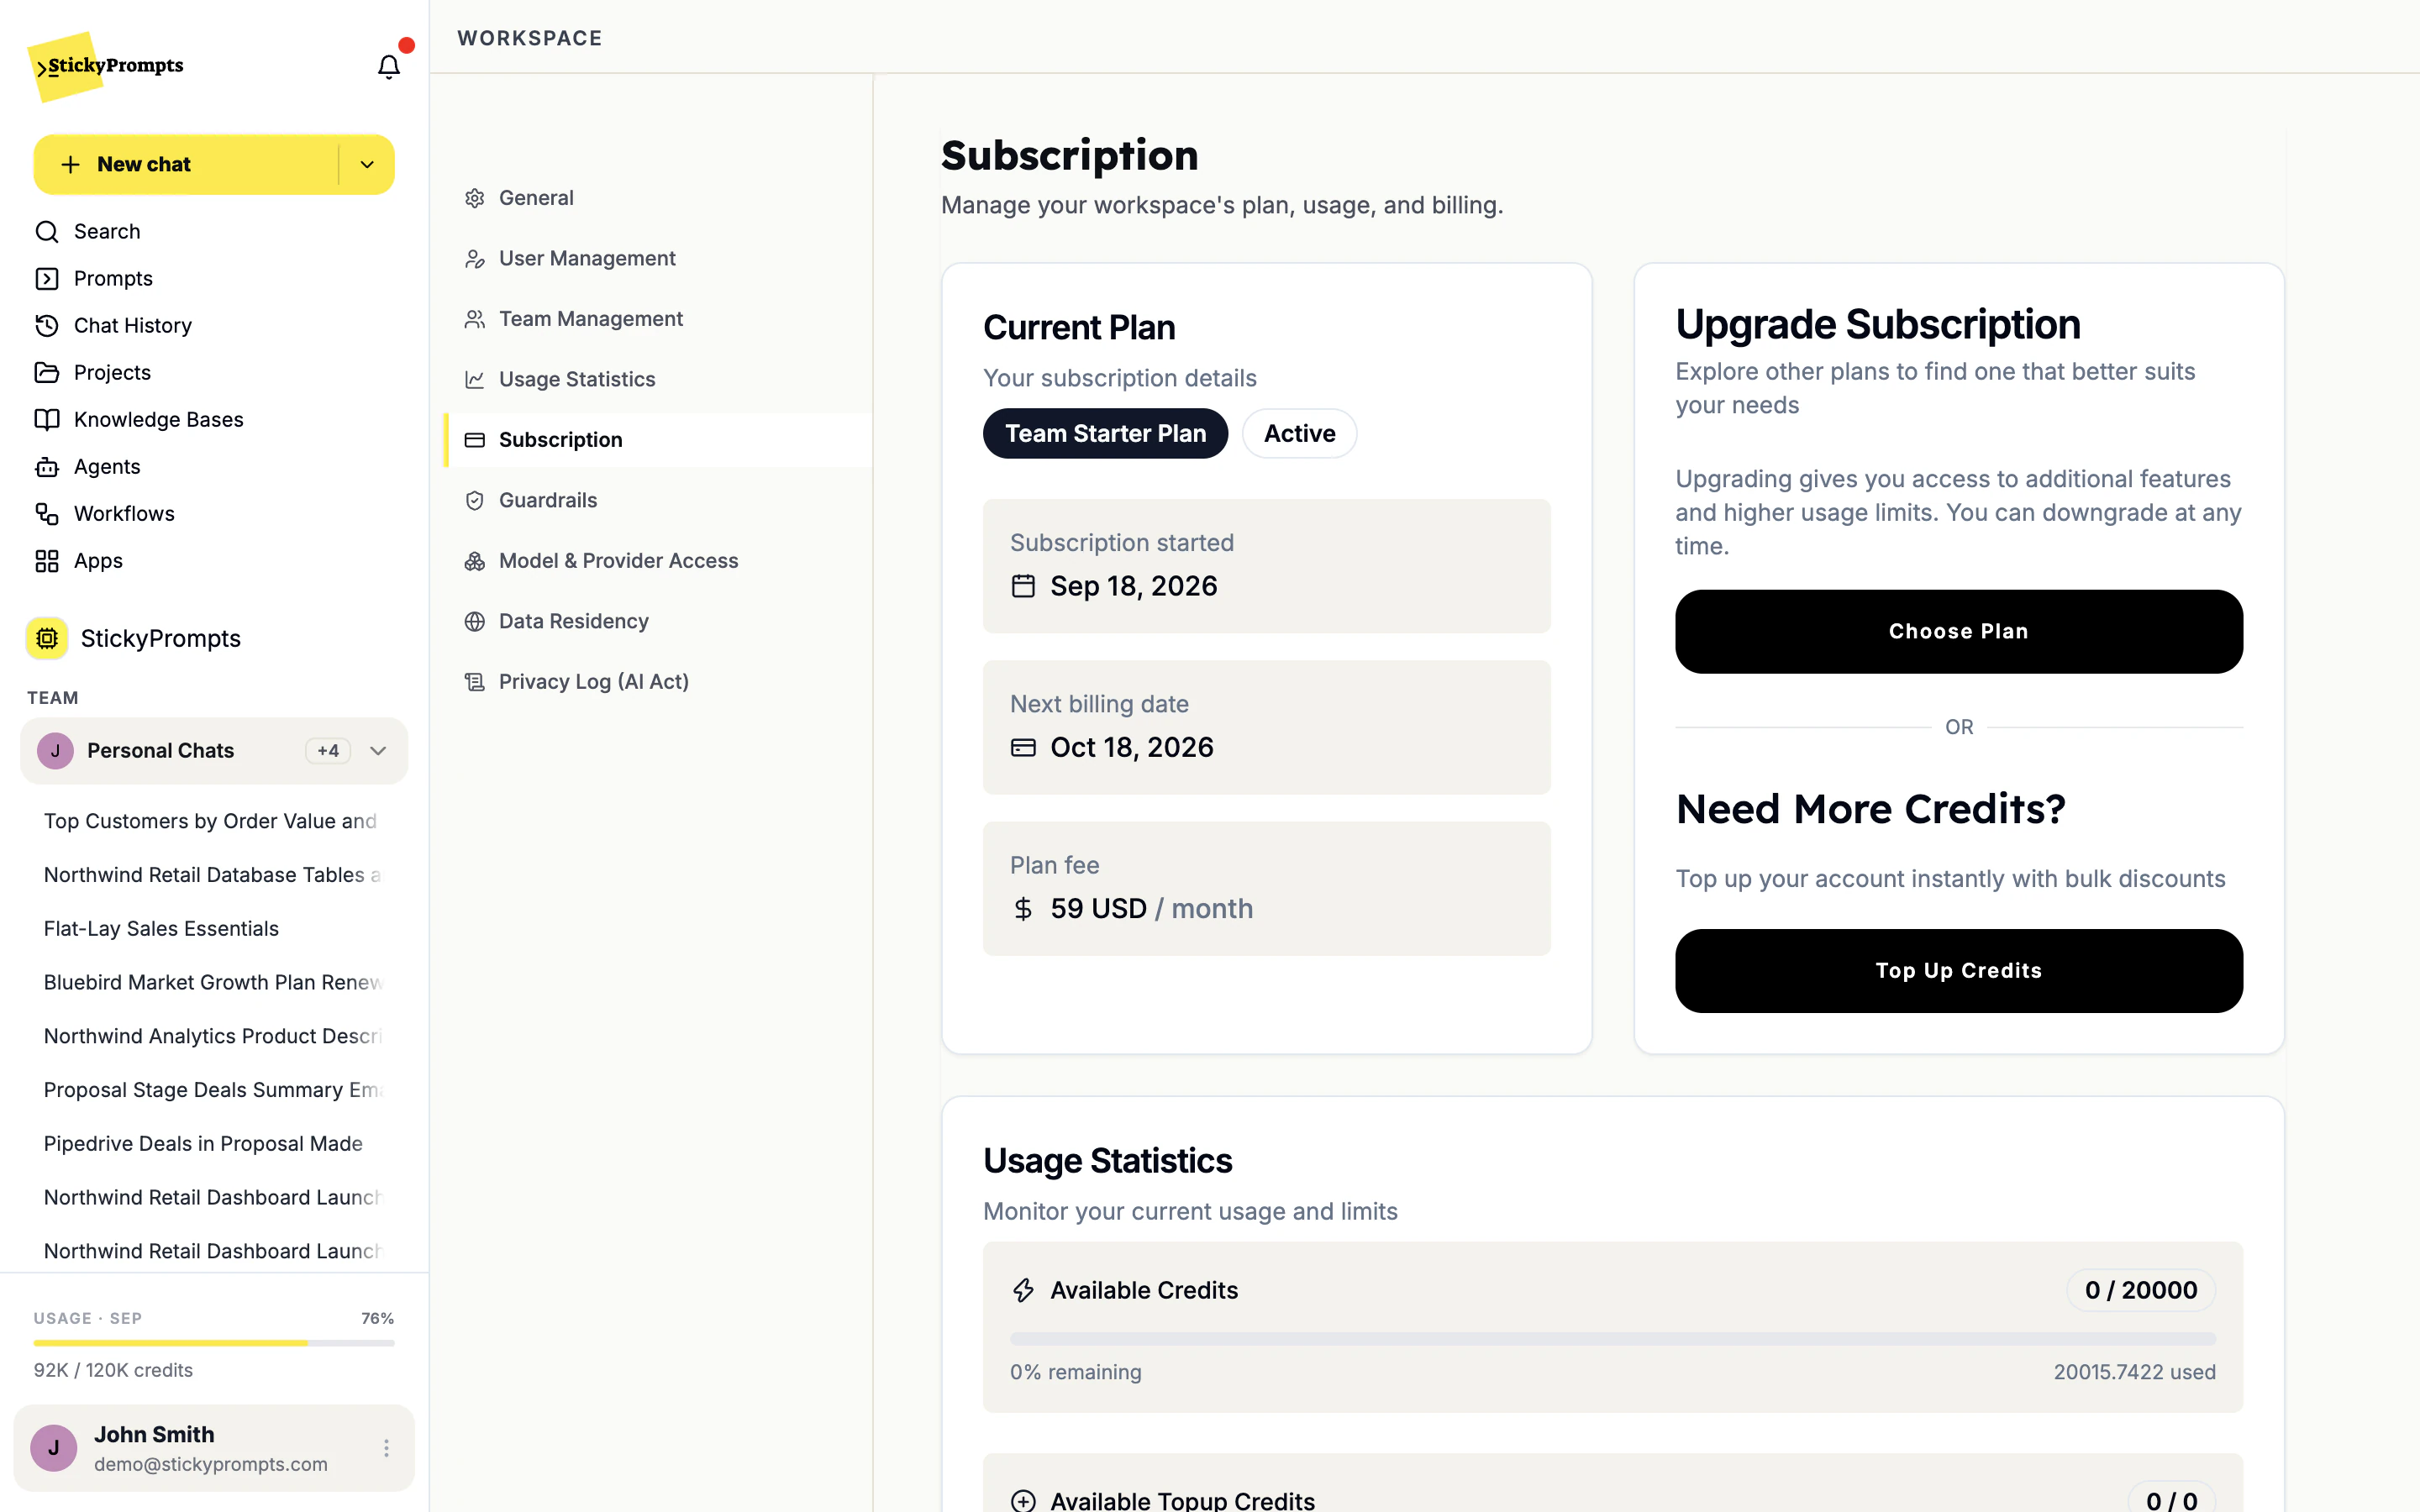This screenshot has width=2420, height=1512.
Task: Open chat 'Bluebird Market Growth Plan'
Action: click(212, 982)
